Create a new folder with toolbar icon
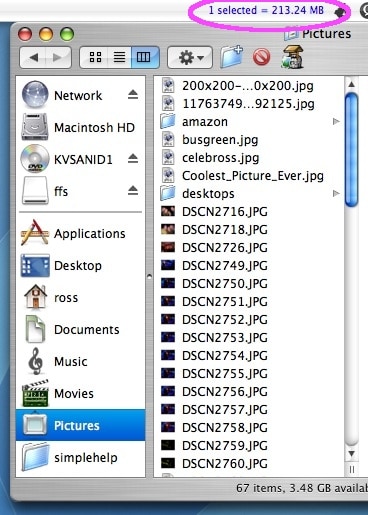Image resolution: width=368 pixels, height=515 pixels. click(x=231, y=57)
